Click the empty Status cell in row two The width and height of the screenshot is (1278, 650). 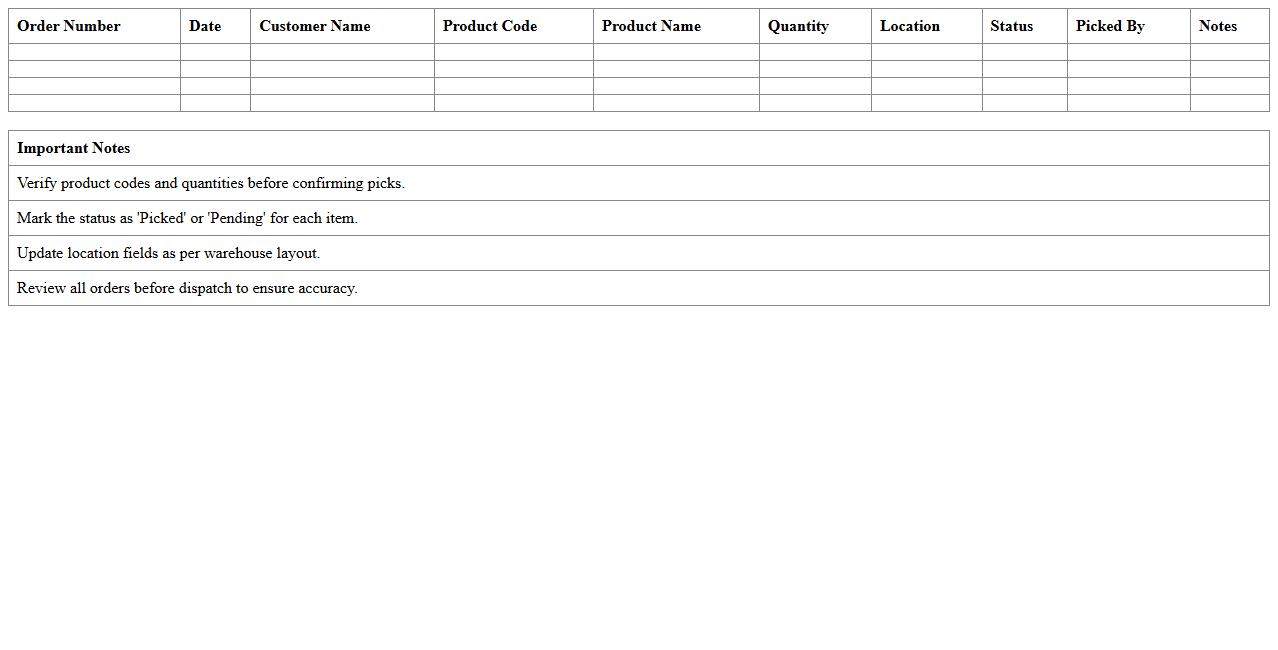click(x=1024, y=68)
